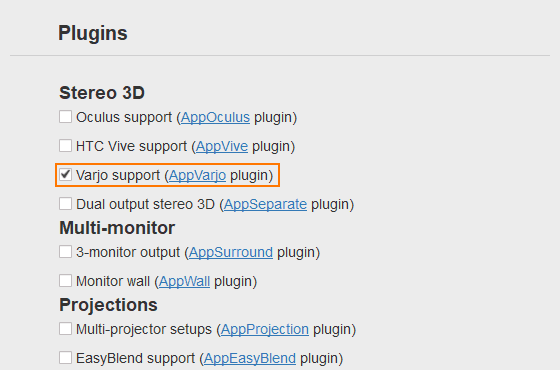Select the Plugins section heading
560x370 pixels.
93,33
